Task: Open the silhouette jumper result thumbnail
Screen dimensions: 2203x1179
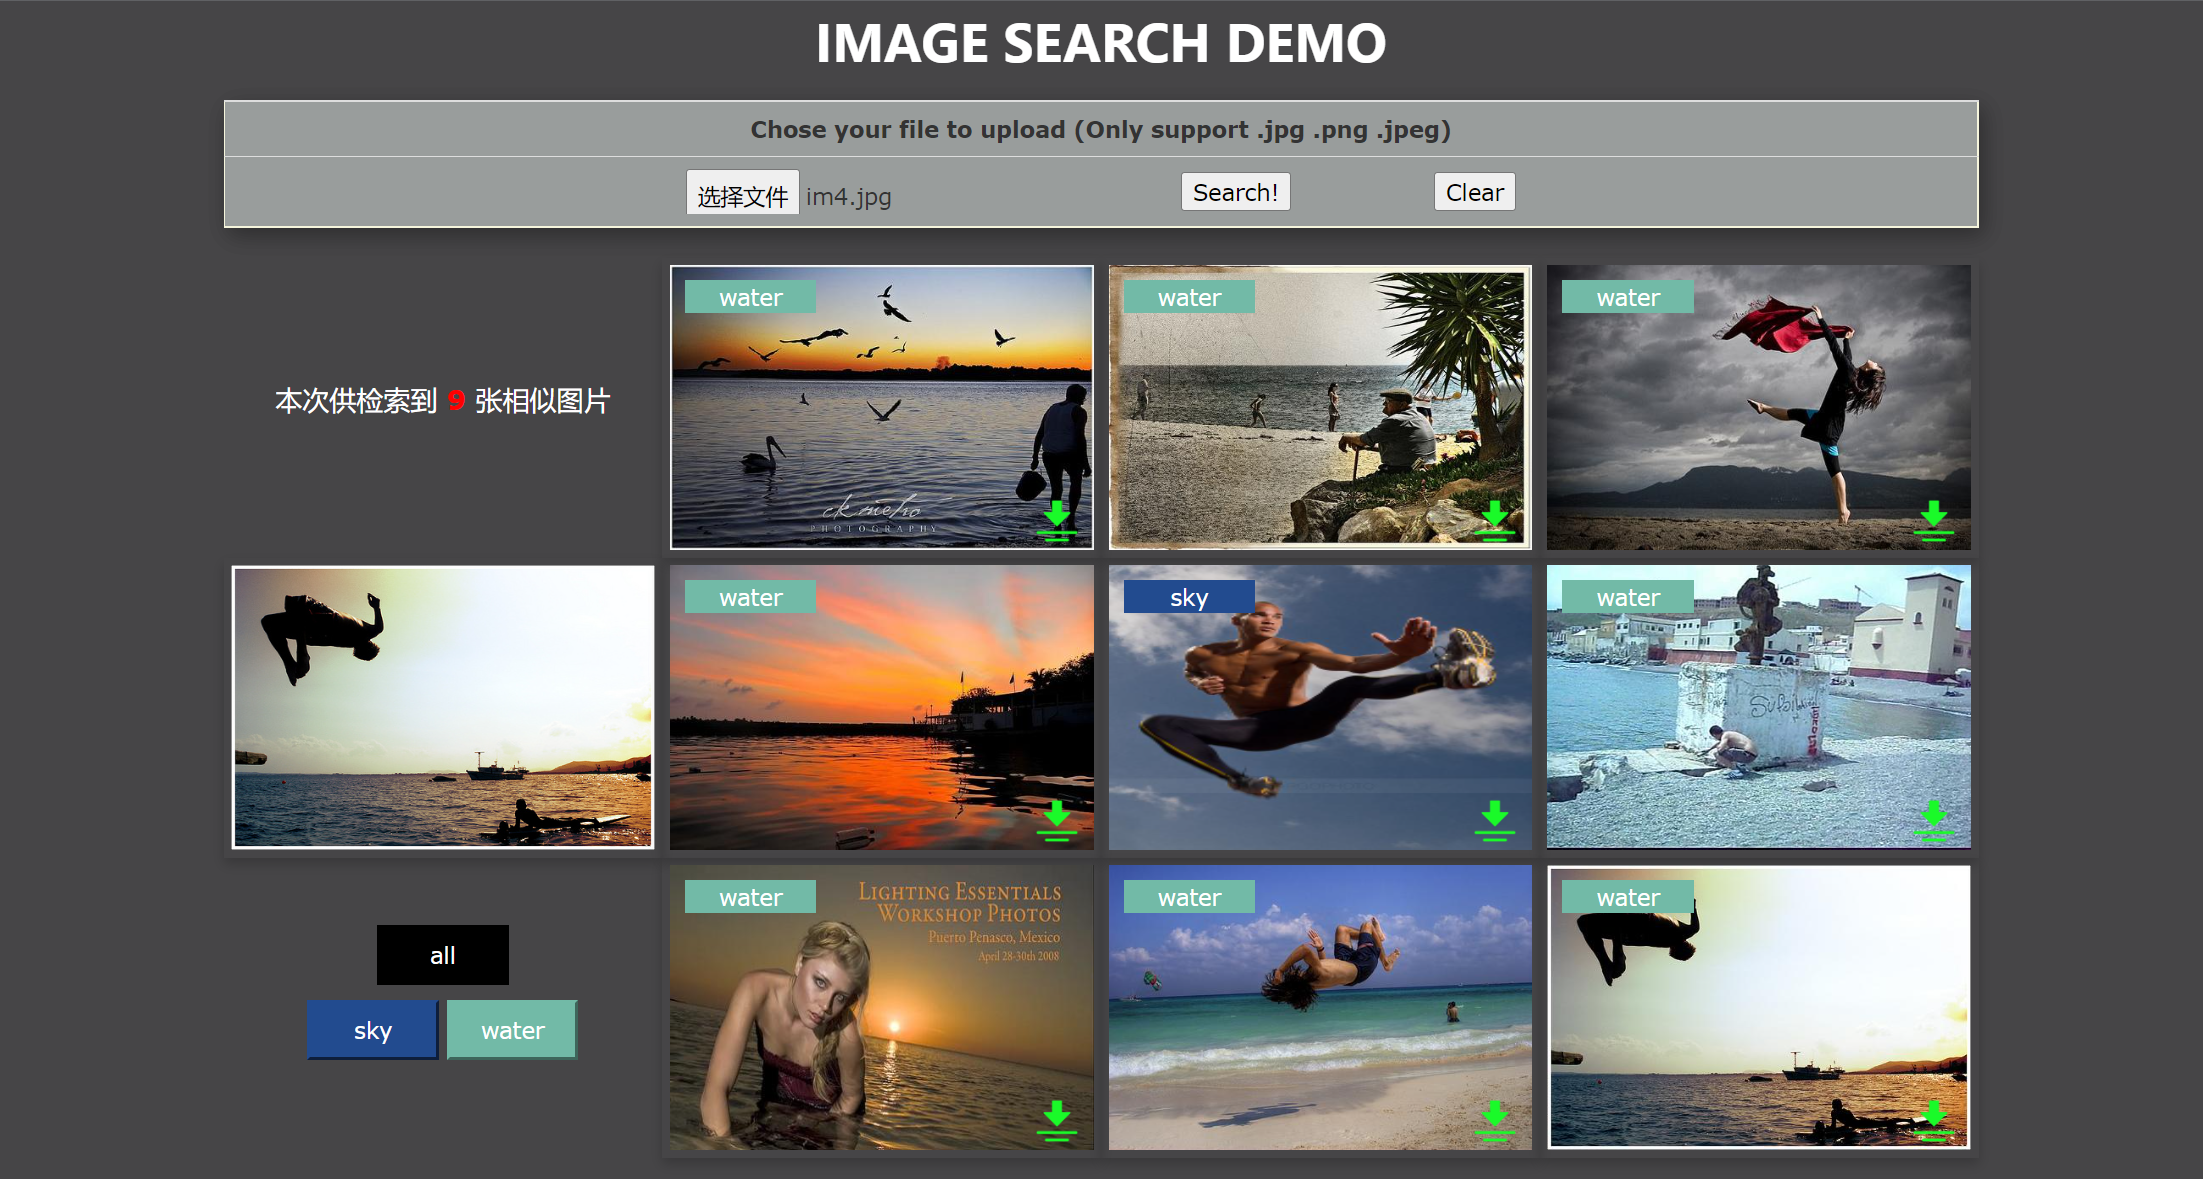Action: tap(1759, 1007)
